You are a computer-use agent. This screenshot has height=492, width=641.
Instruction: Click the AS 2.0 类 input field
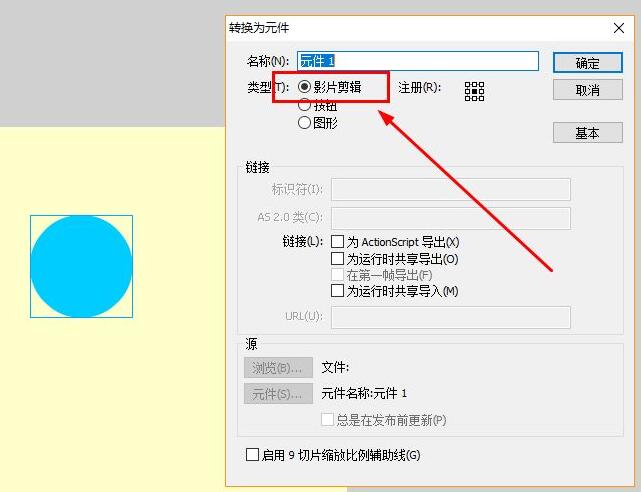click(x=451, y=218)
